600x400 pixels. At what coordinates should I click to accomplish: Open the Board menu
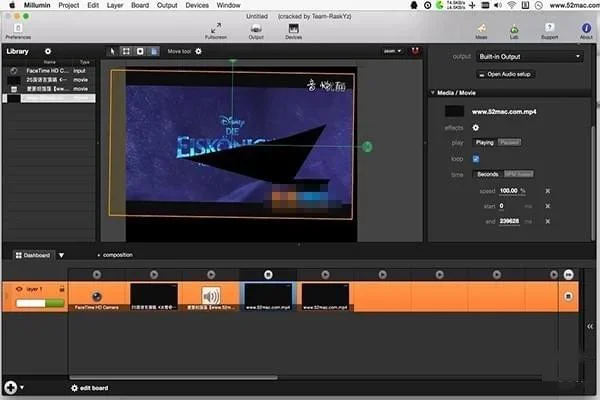[x=140, y=5]
